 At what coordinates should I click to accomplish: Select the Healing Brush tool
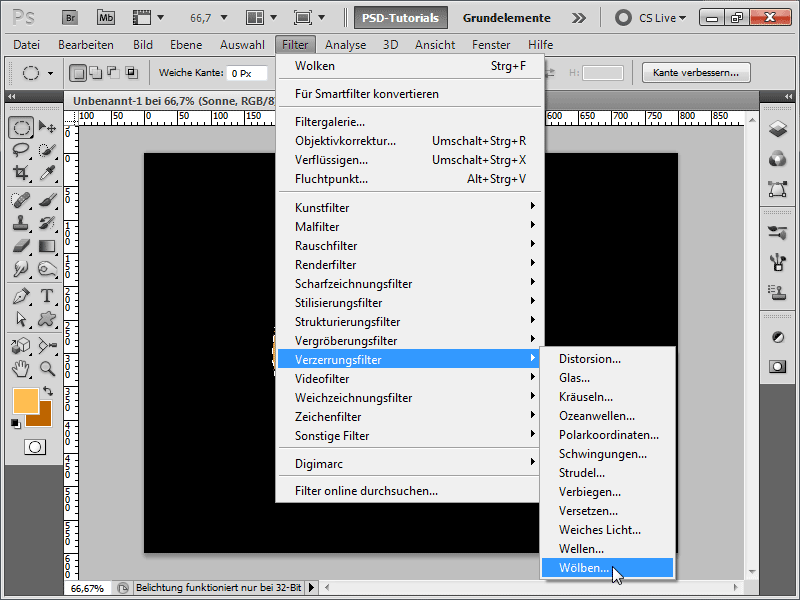click(21, 200)
